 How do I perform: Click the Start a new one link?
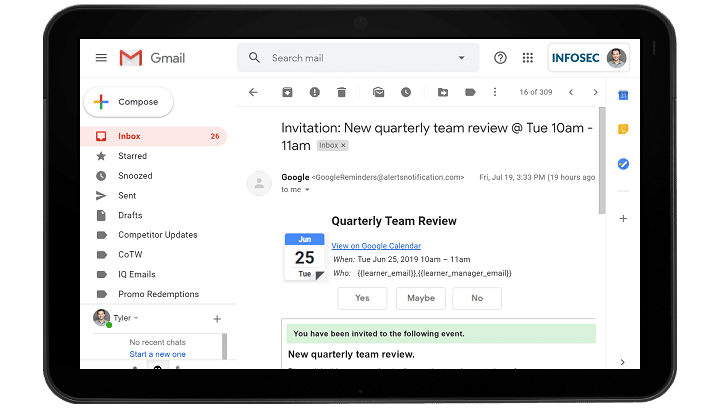click(x=158, y=354)
